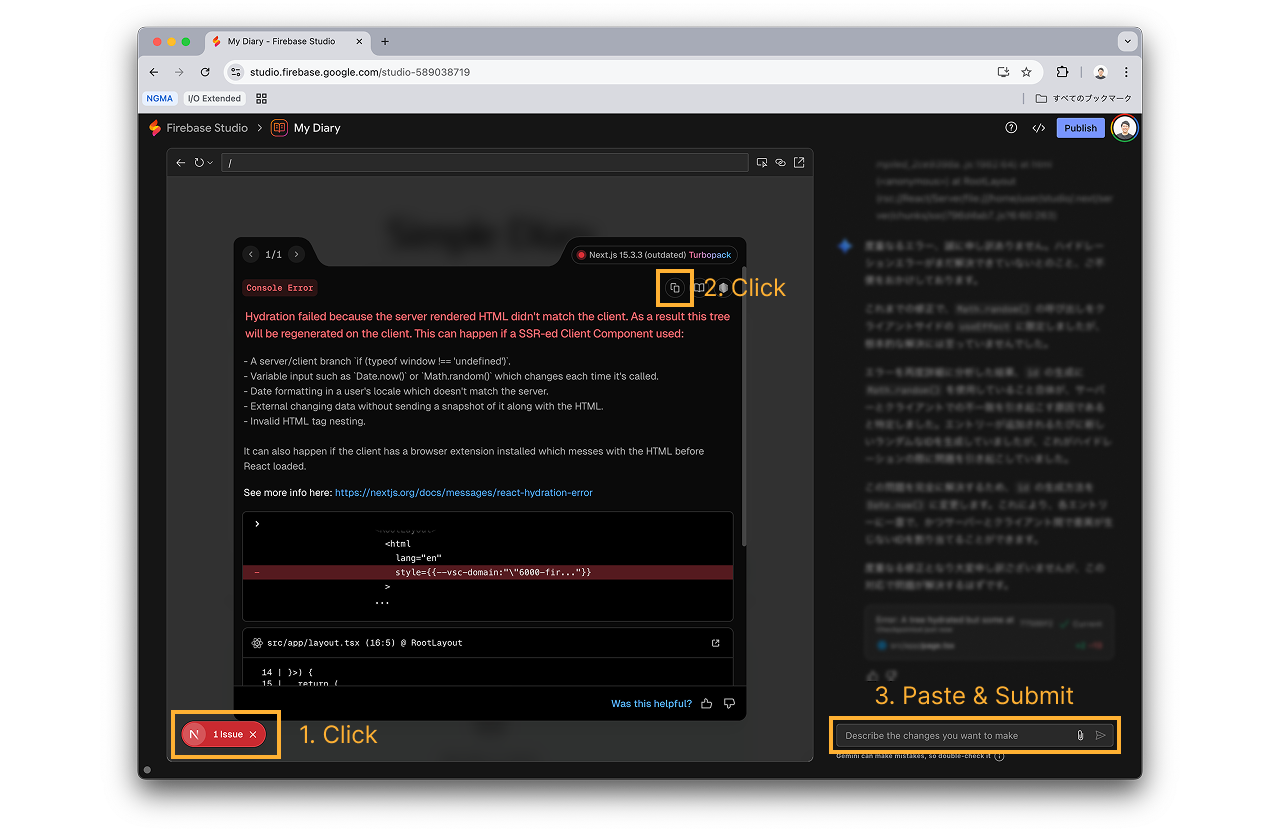Open the react-hydration-error documentation link
Viewport: 1280px width, 832px height.
(x=464, y=492)
